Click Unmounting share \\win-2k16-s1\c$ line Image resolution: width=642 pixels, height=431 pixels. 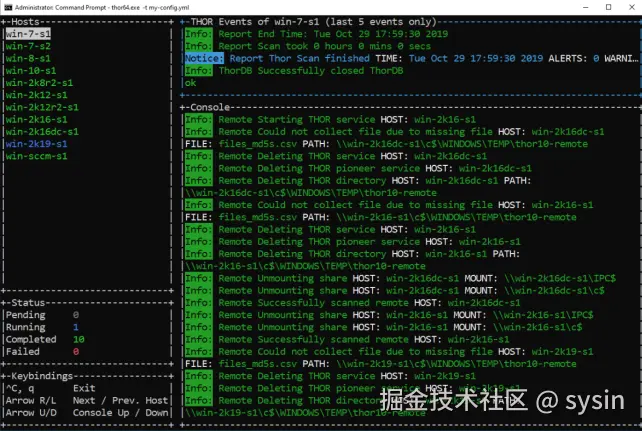point(383,327)
